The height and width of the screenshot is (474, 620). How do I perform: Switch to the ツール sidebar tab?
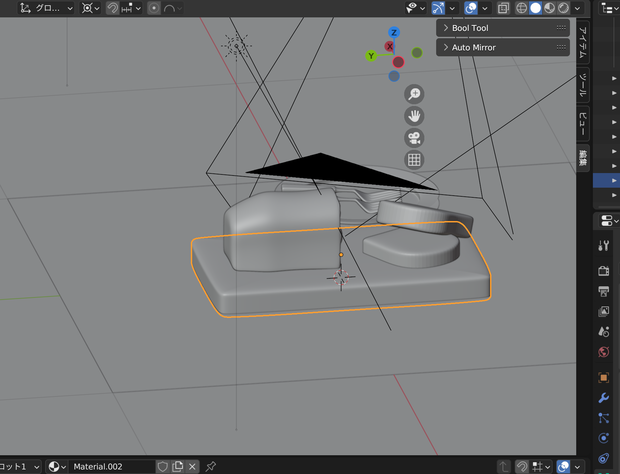[x=583, y=85]
